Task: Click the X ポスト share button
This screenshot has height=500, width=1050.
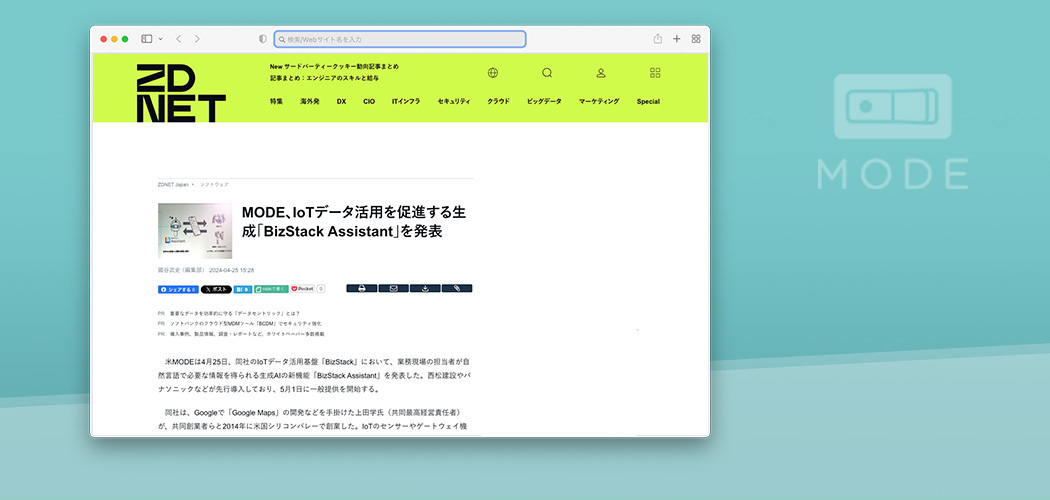Action: [216, 289]
